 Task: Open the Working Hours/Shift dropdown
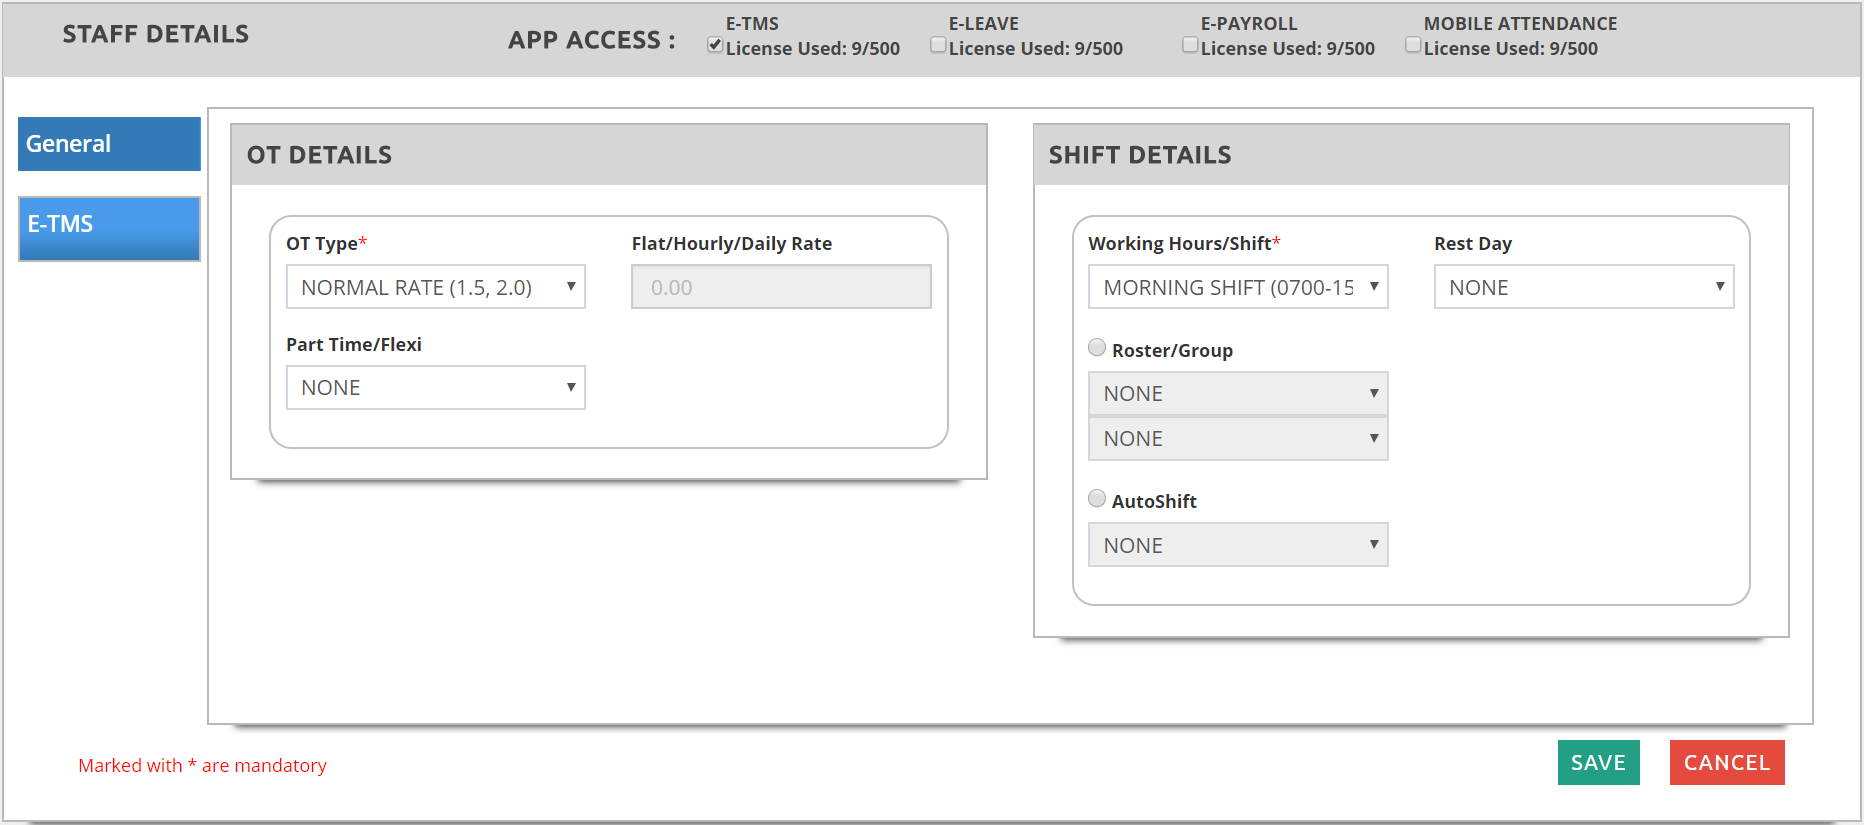click(x=1238, y=287)
